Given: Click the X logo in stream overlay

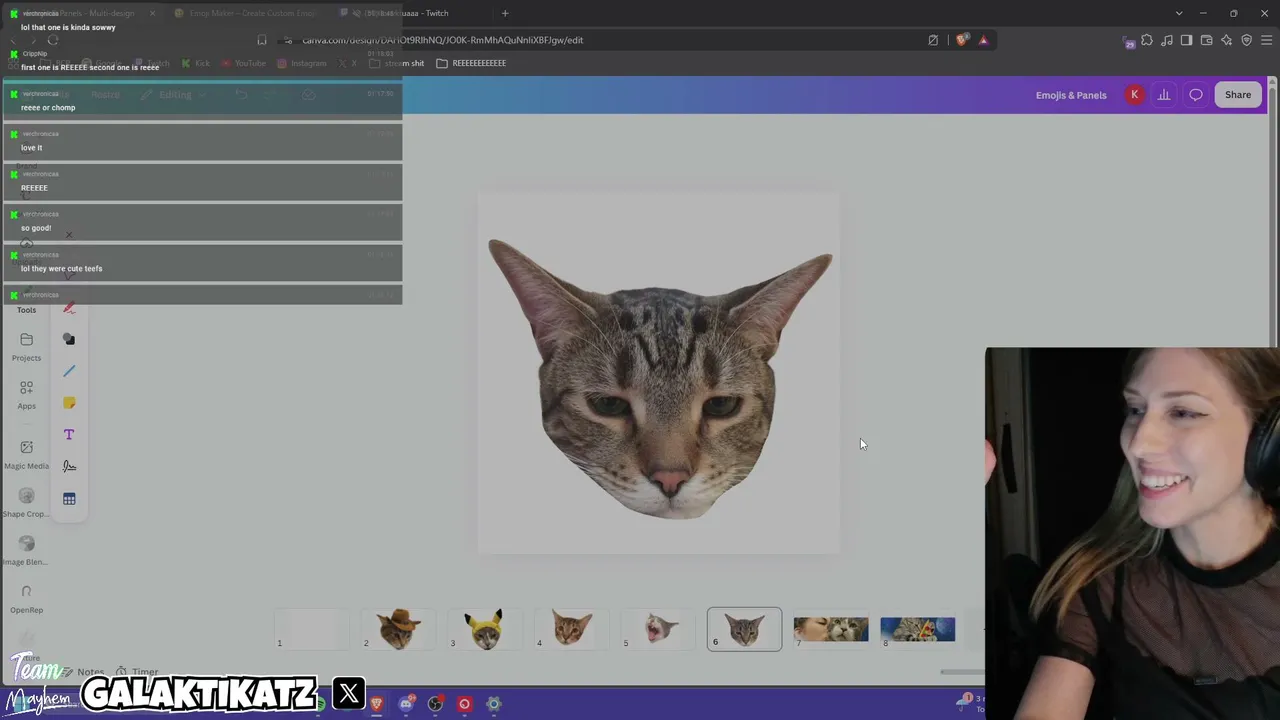Looking at the screenshot, I should click(349, 693).
